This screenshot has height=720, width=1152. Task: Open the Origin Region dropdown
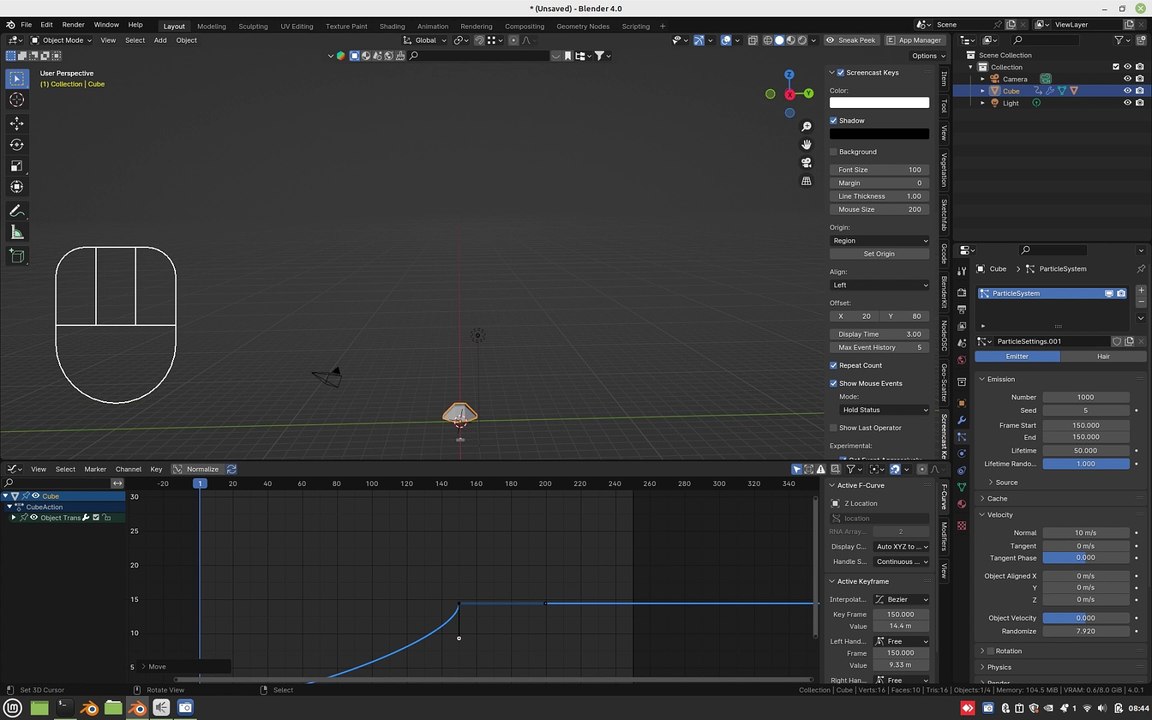pyautogui.click(x=879, y=241)
